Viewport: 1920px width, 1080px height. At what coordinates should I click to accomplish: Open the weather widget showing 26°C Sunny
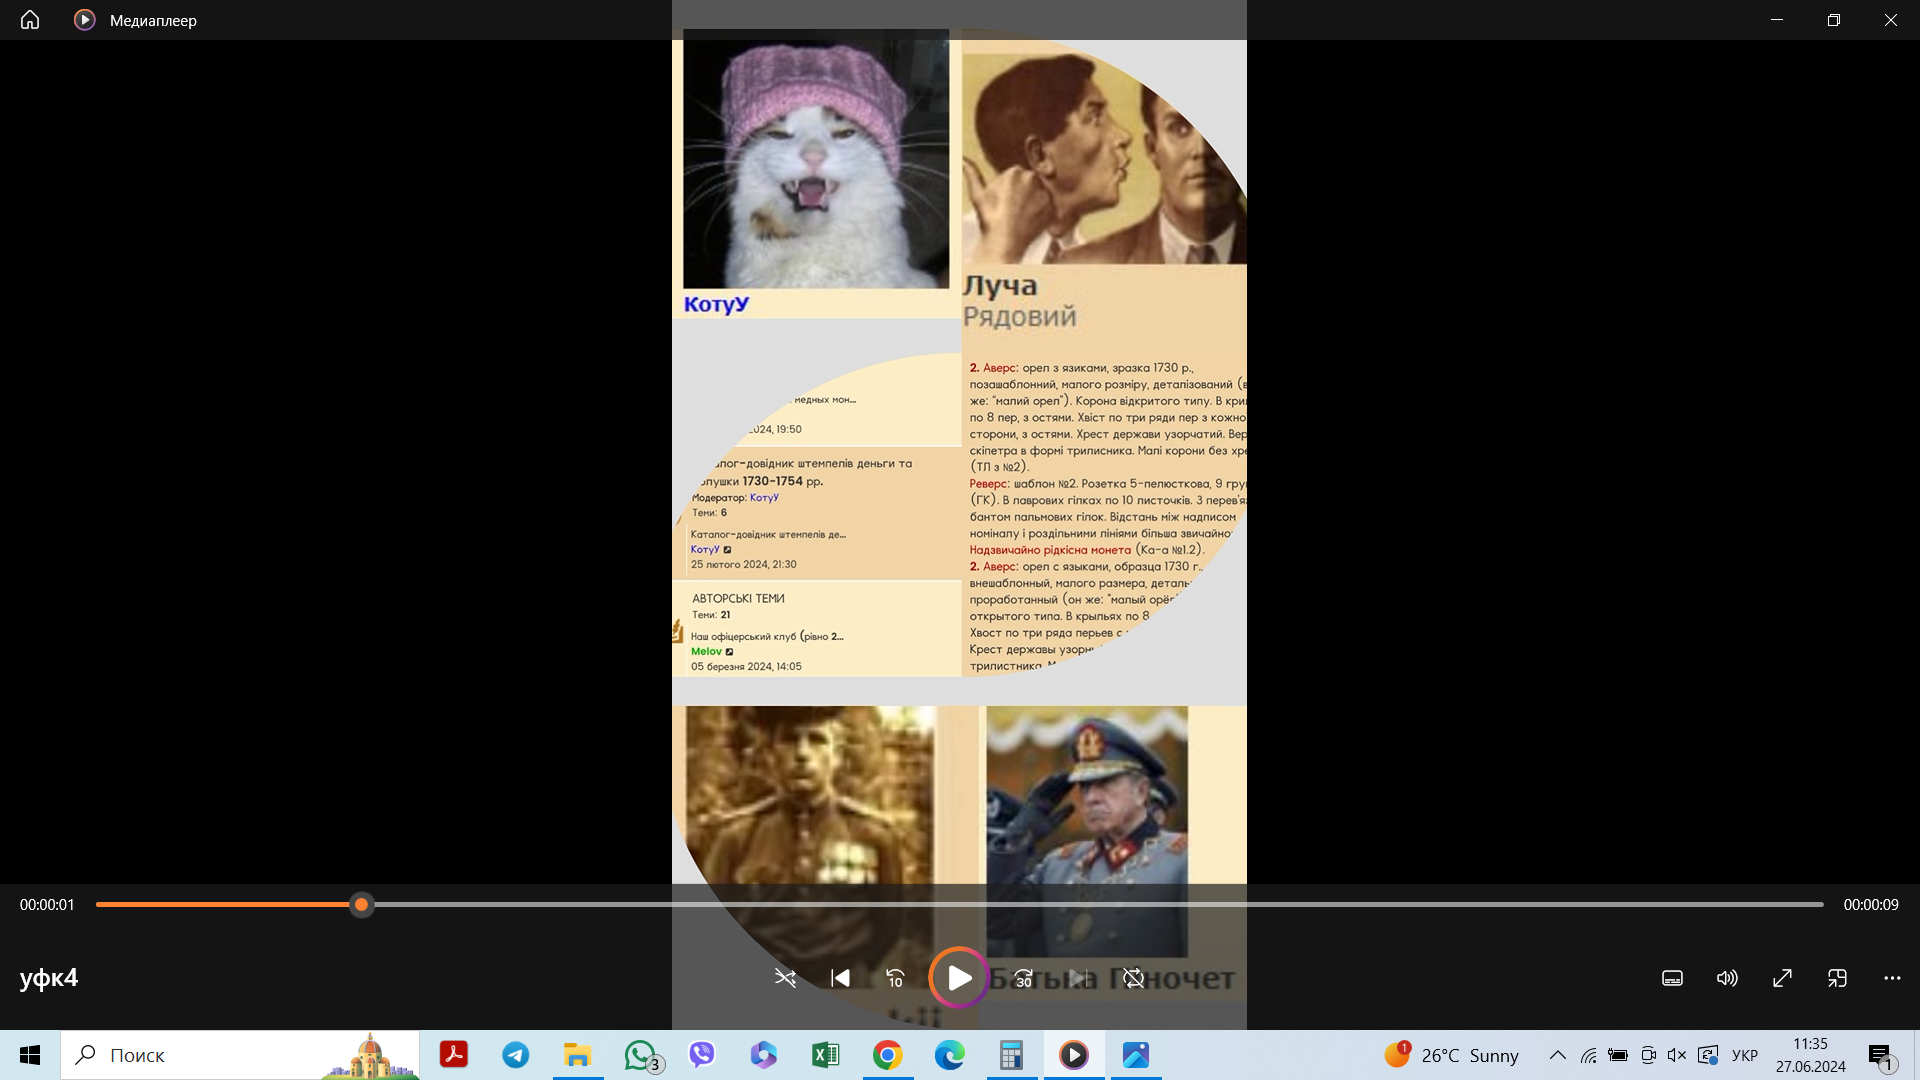click(x=1452, y=1055)
